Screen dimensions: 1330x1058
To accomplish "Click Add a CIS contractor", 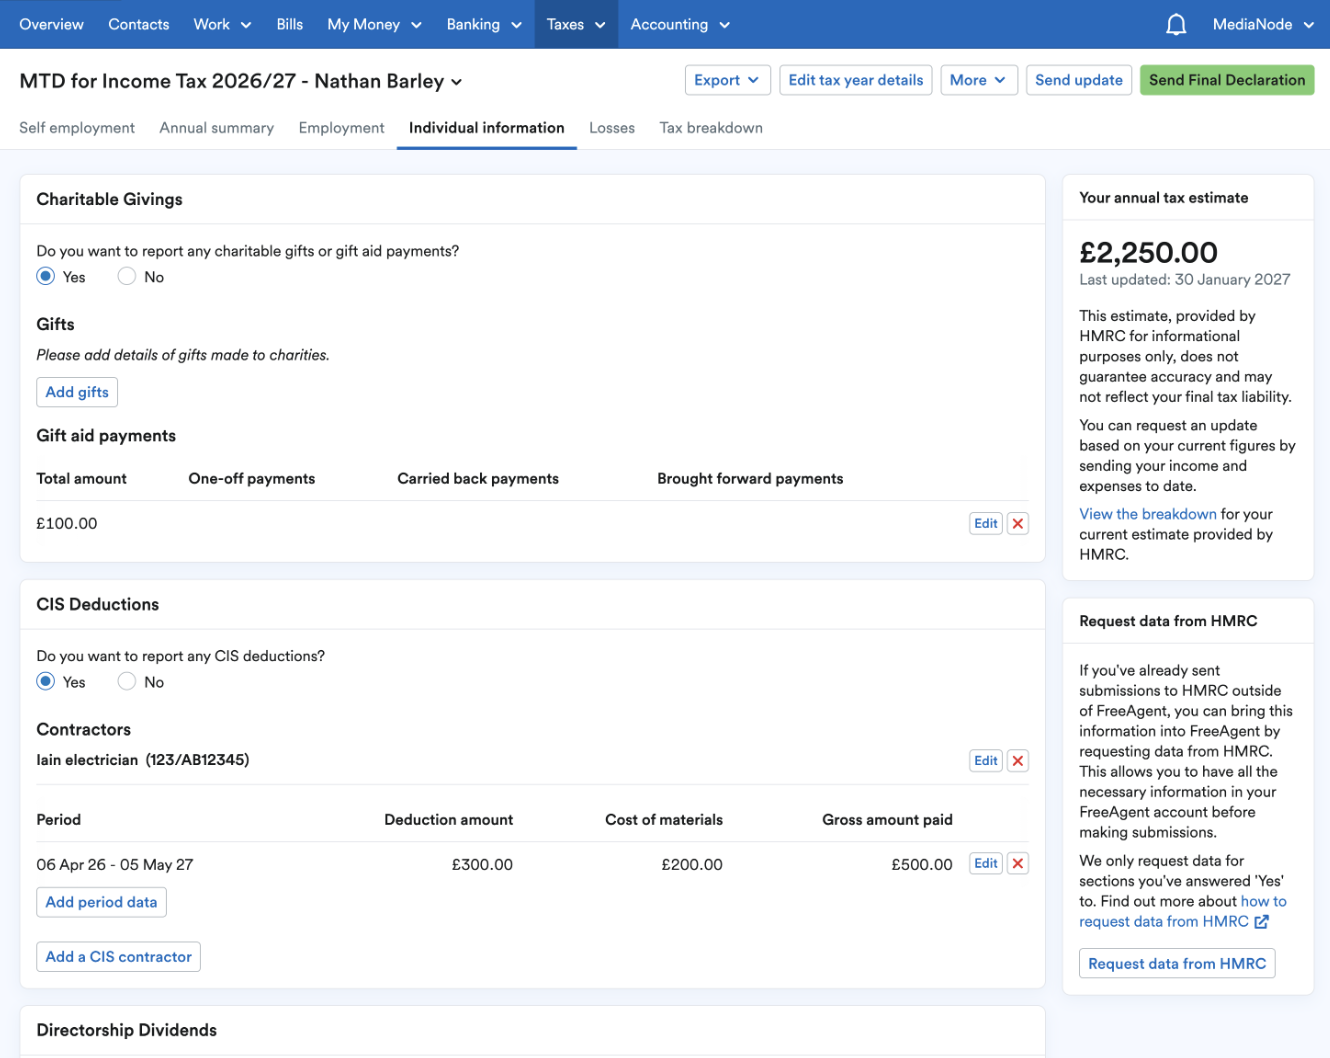I will 118,957.
